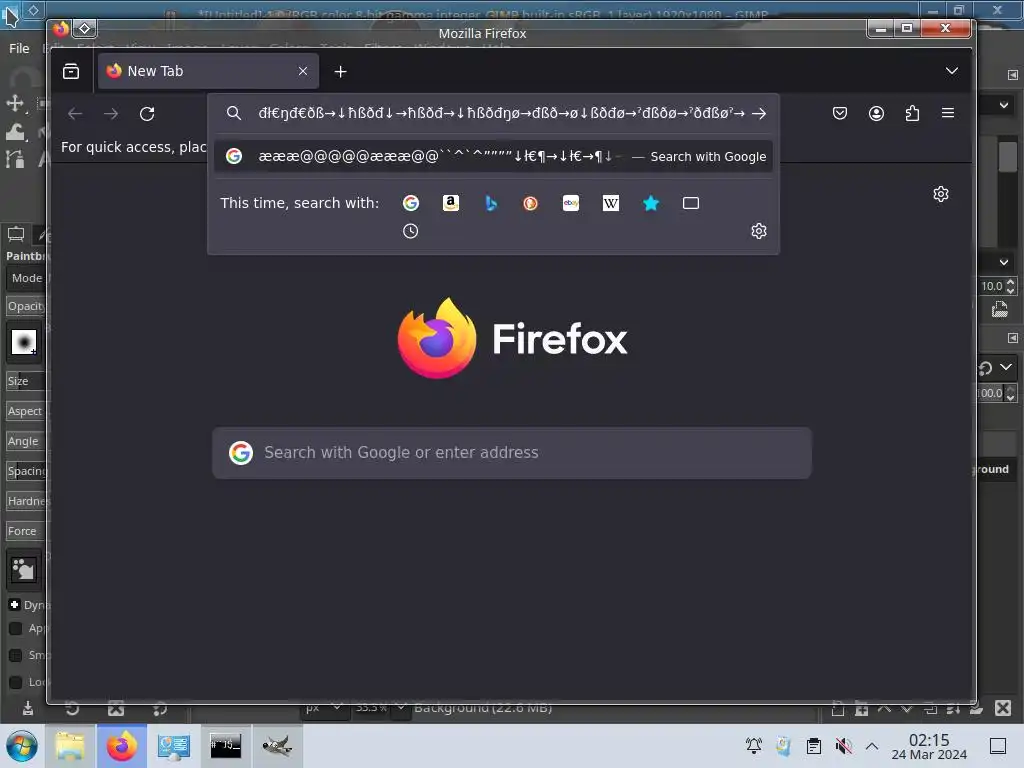This screenshot has width=1024, height=768.
Task: Search this time with Google
Action: coord(411,203)
